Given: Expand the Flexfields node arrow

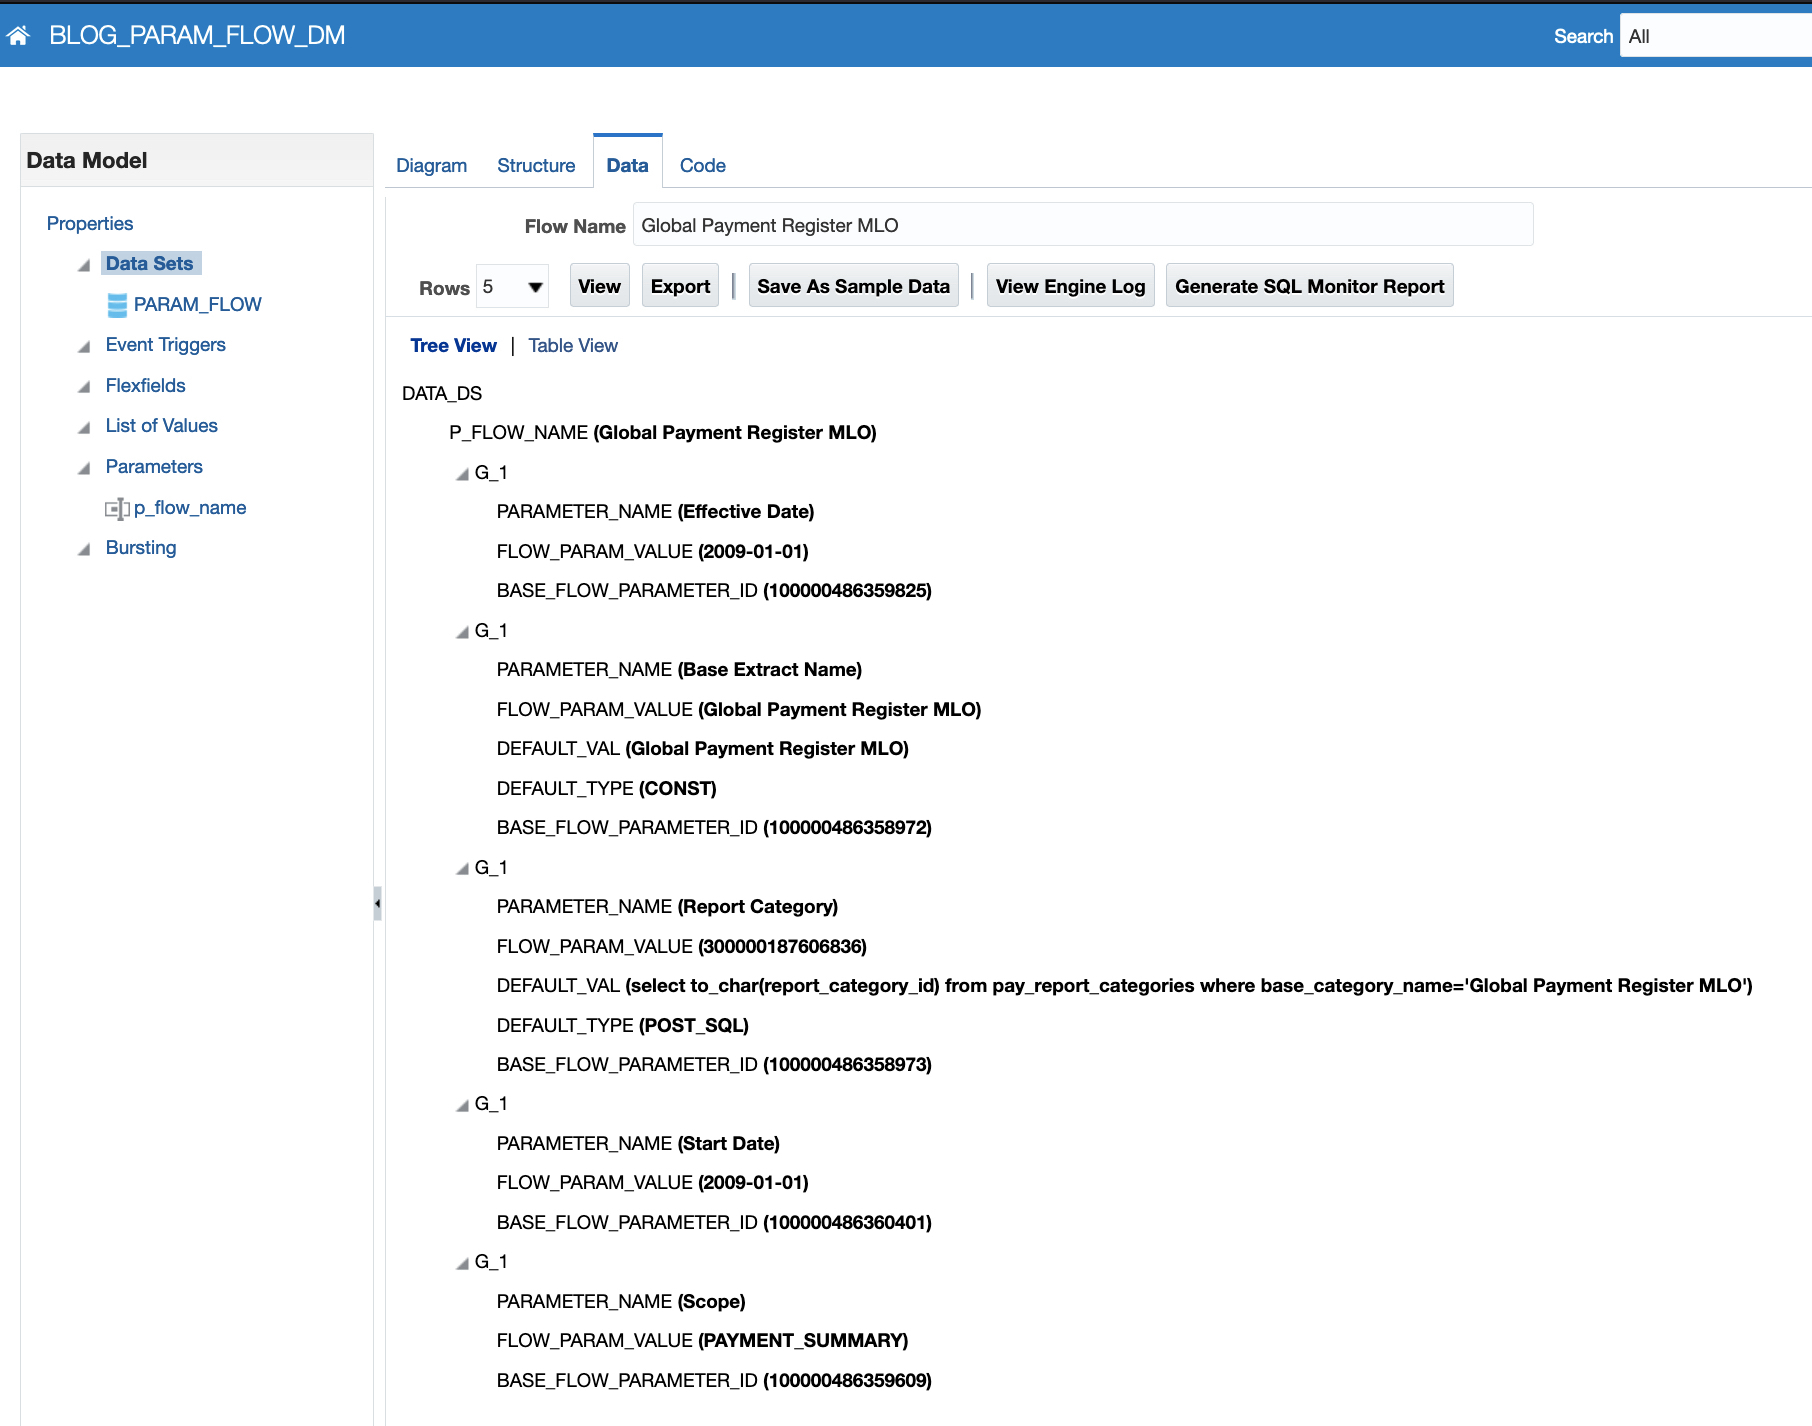Looking at the screenshot, I should click(84, 387).
